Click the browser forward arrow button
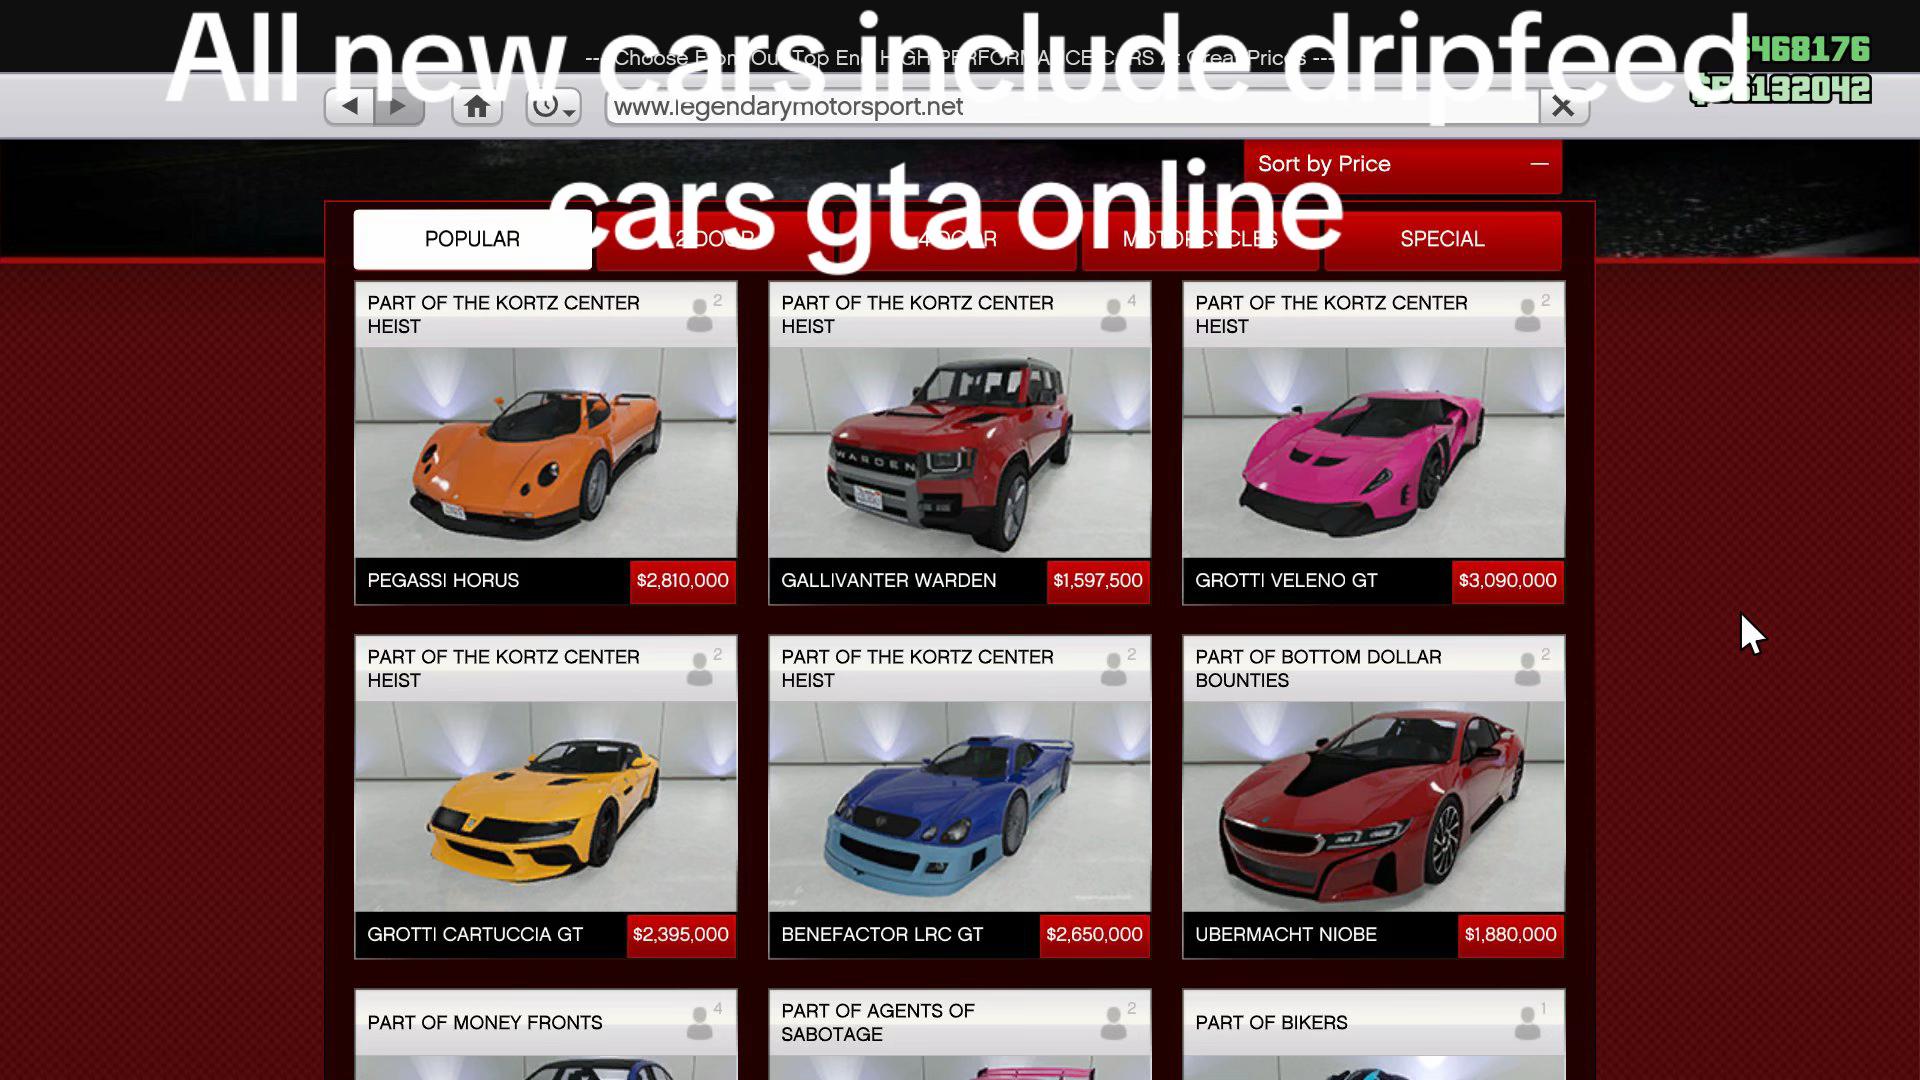This screenshot has width=1920, height=1080. (x=399, y=106)
